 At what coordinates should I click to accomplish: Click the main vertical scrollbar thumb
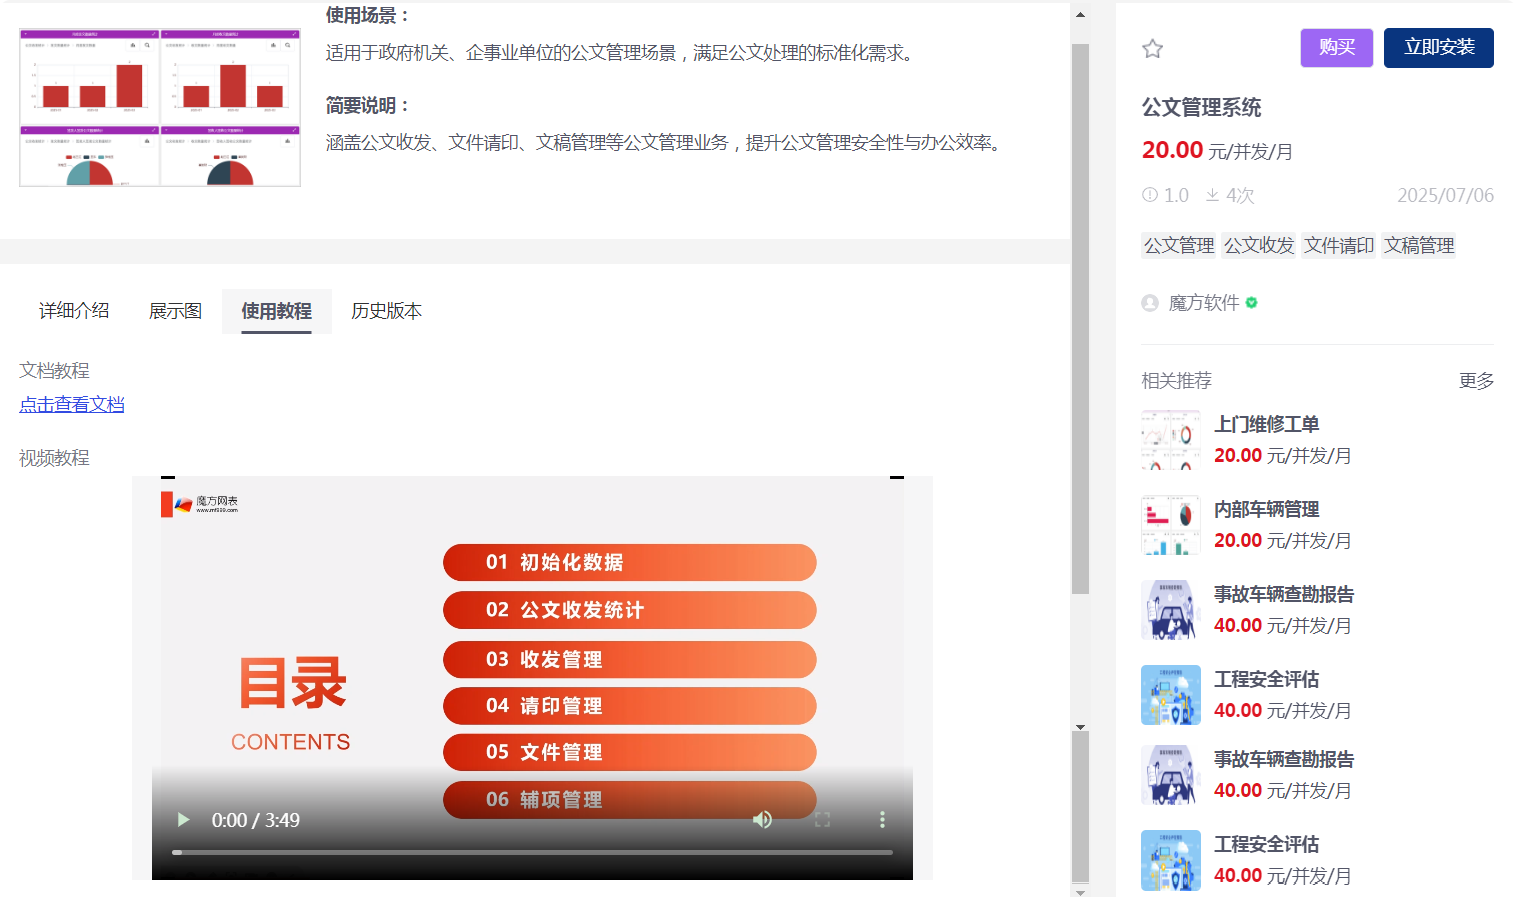click(x=1080, y=319)
